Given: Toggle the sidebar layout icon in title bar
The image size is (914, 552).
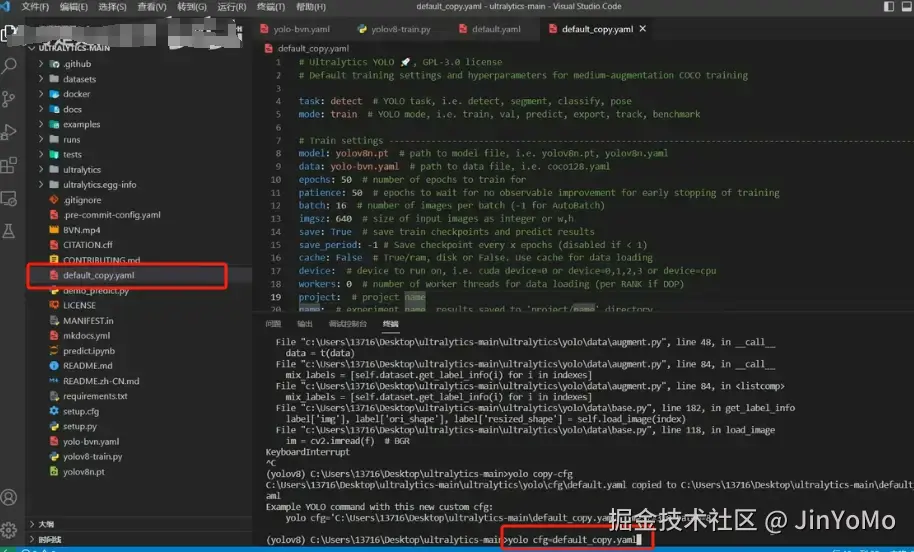Looking at the screenshot, I should [x=888, y=6].
